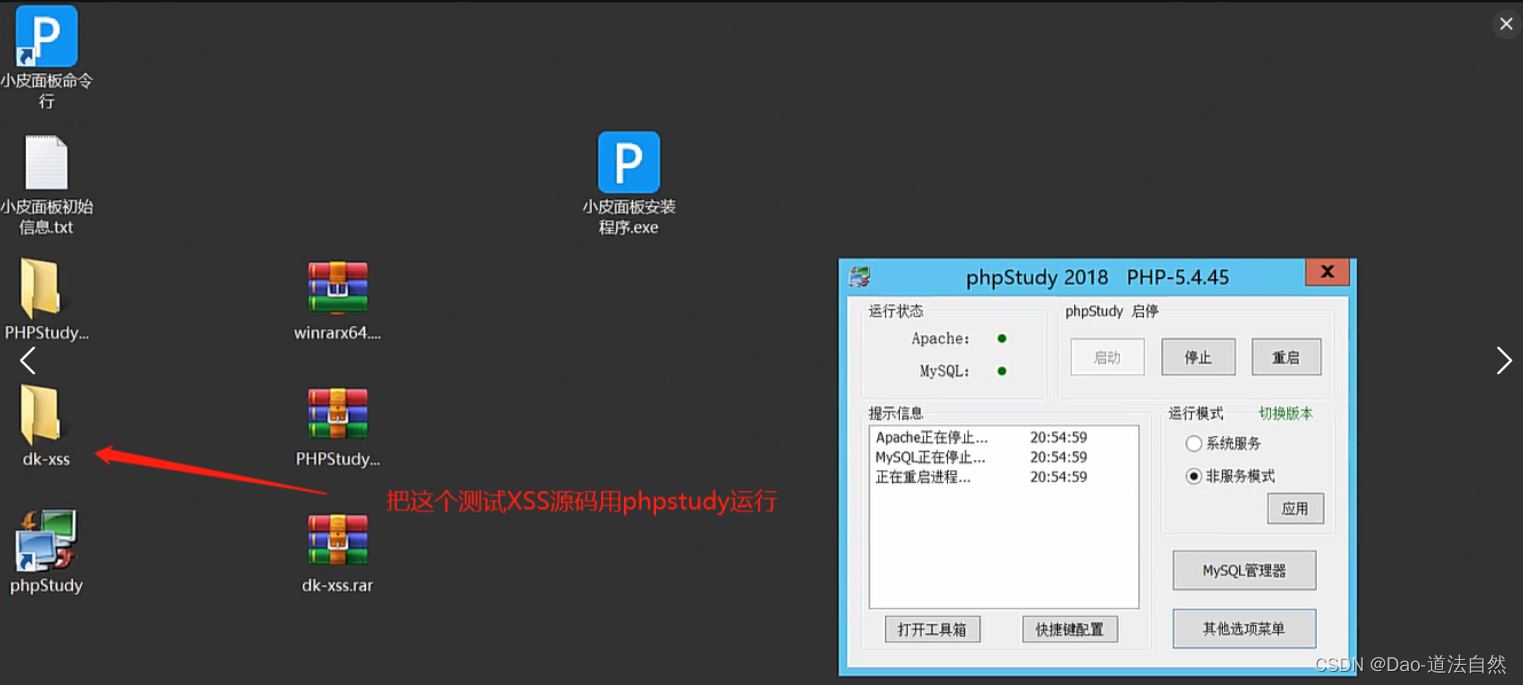Click the Apache status indicator dot

click(1002, 339)
